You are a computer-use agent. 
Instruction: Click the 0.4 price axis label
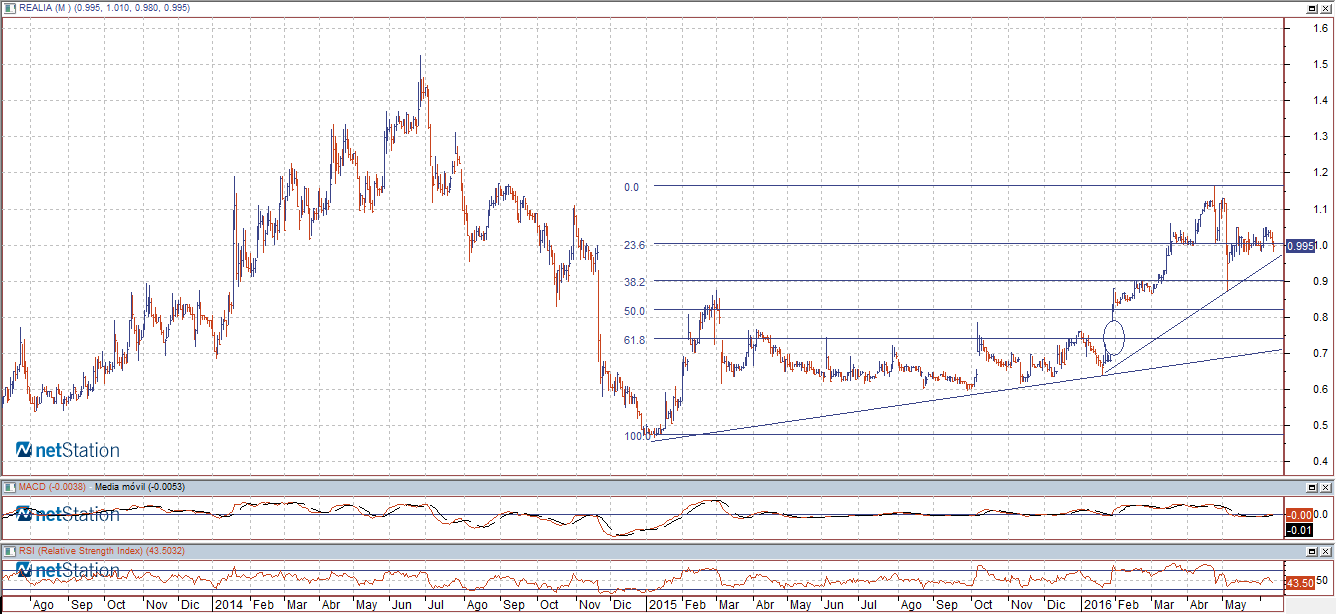coord(1320,462)
